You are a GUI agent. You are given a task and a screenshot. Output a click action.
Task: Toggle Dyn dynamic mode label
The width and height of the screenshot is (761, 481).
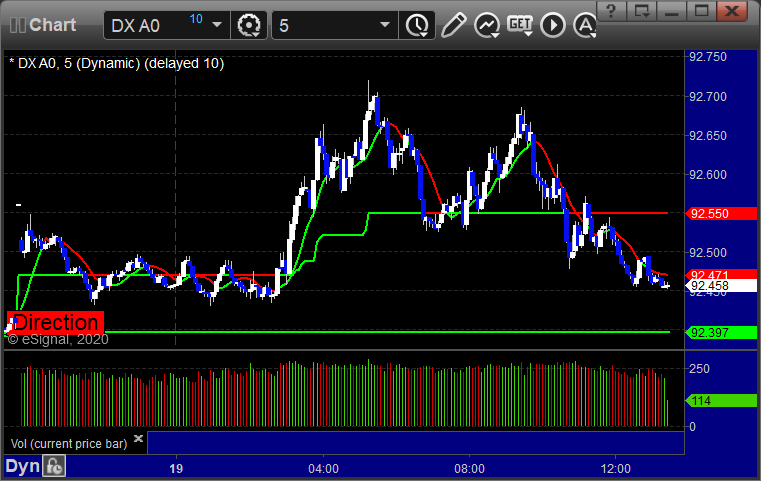point(22,466)
